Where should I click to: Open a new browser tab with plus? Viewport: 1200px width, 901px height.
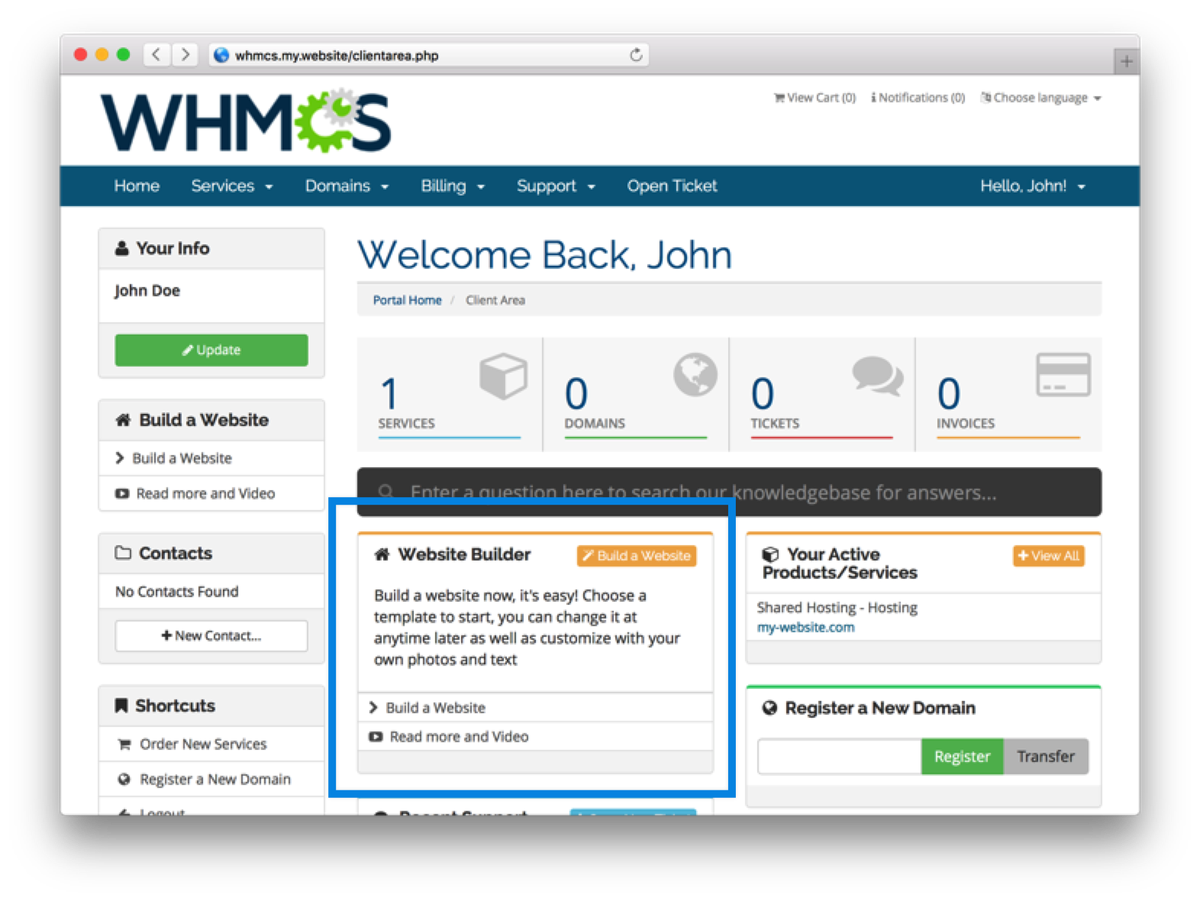(1126, 61)
